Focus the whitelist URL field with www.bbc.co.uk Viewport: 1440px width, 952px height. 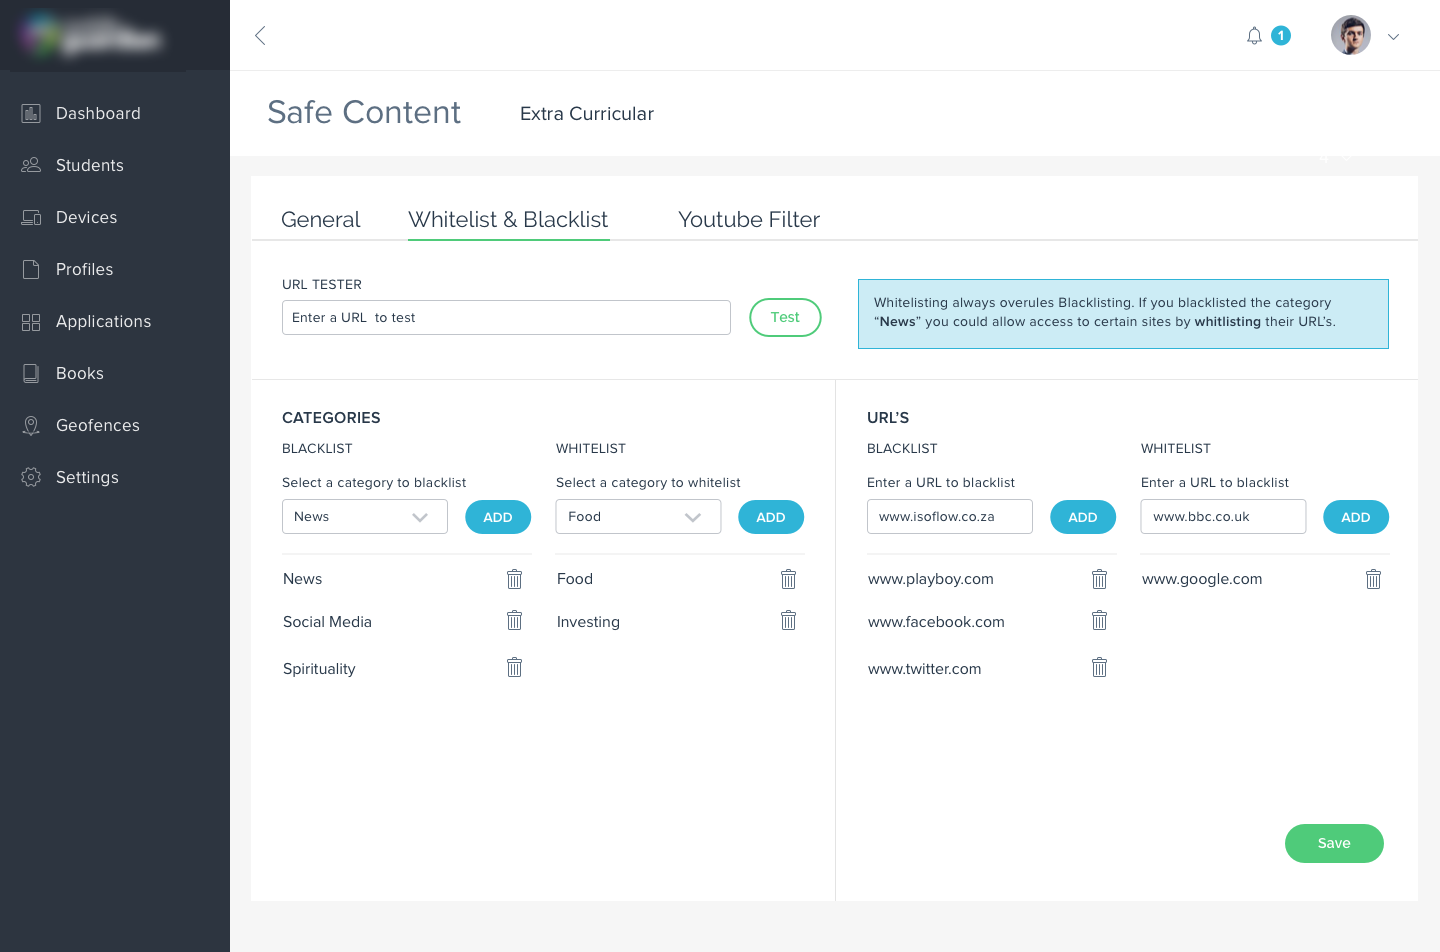(x=1222, y=517)
